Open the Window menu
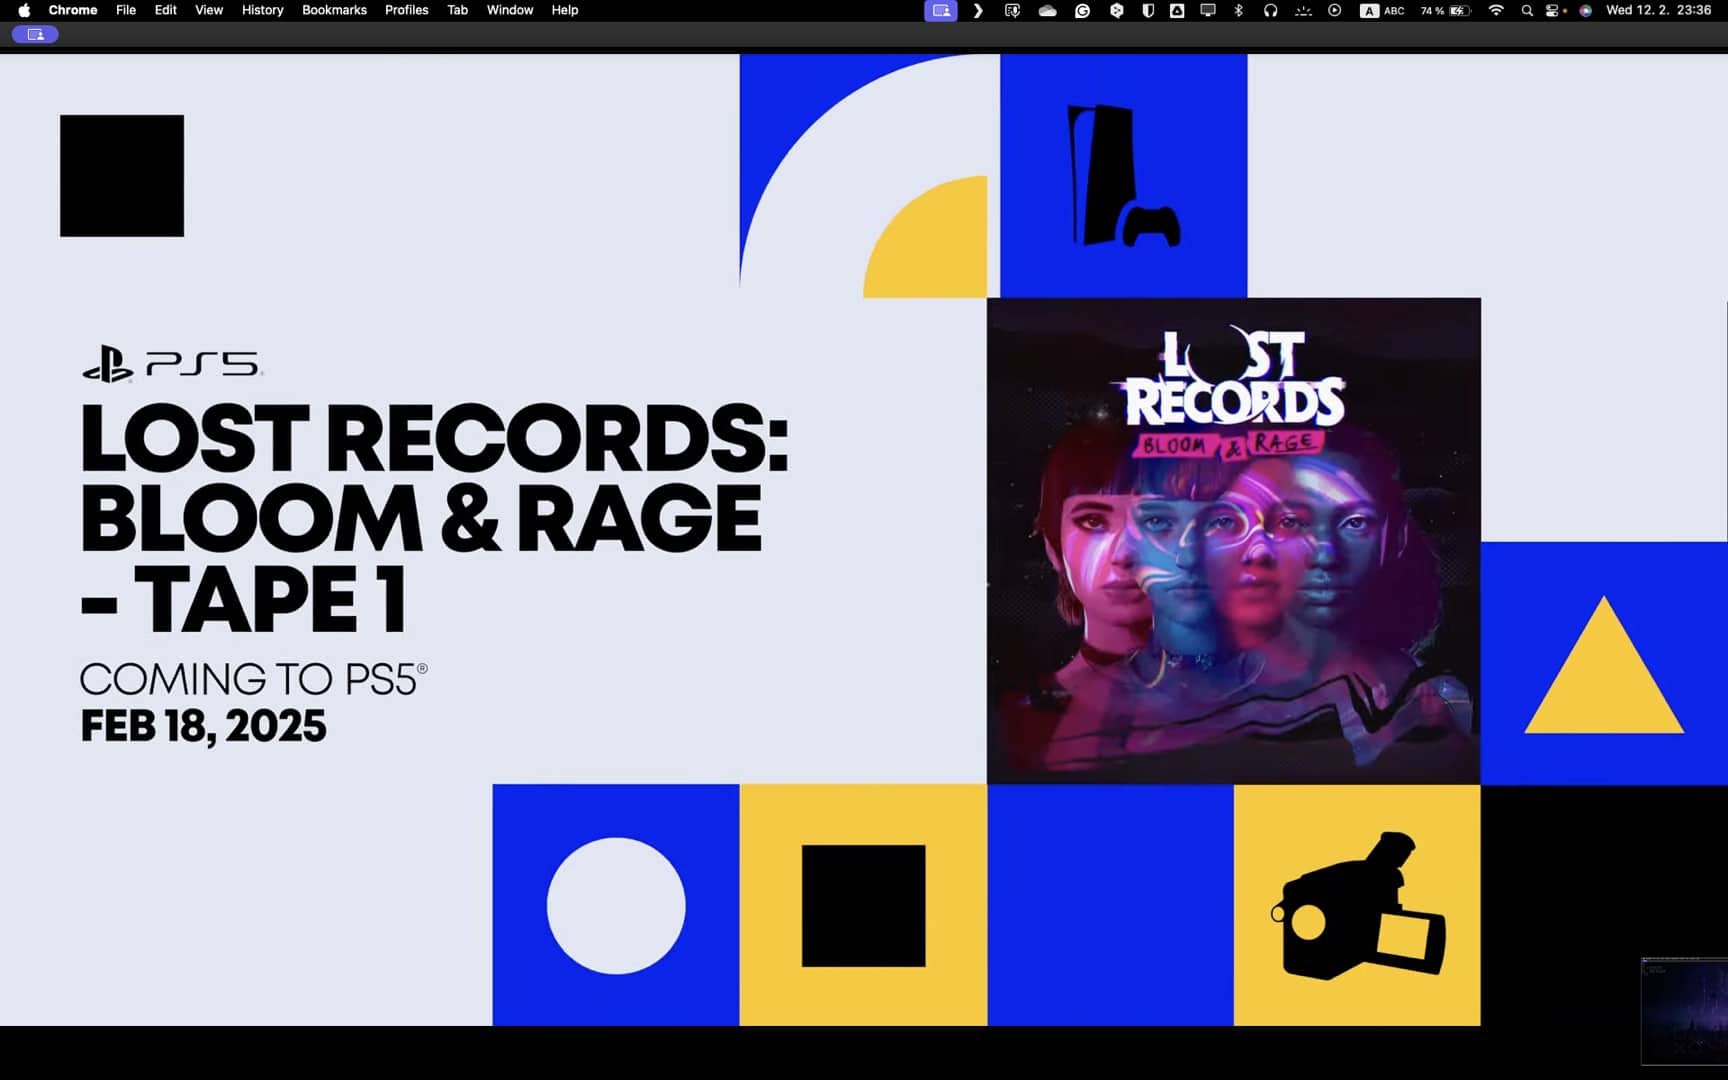The height and width of the screenshot is (1080, 1728). (510, 10)
